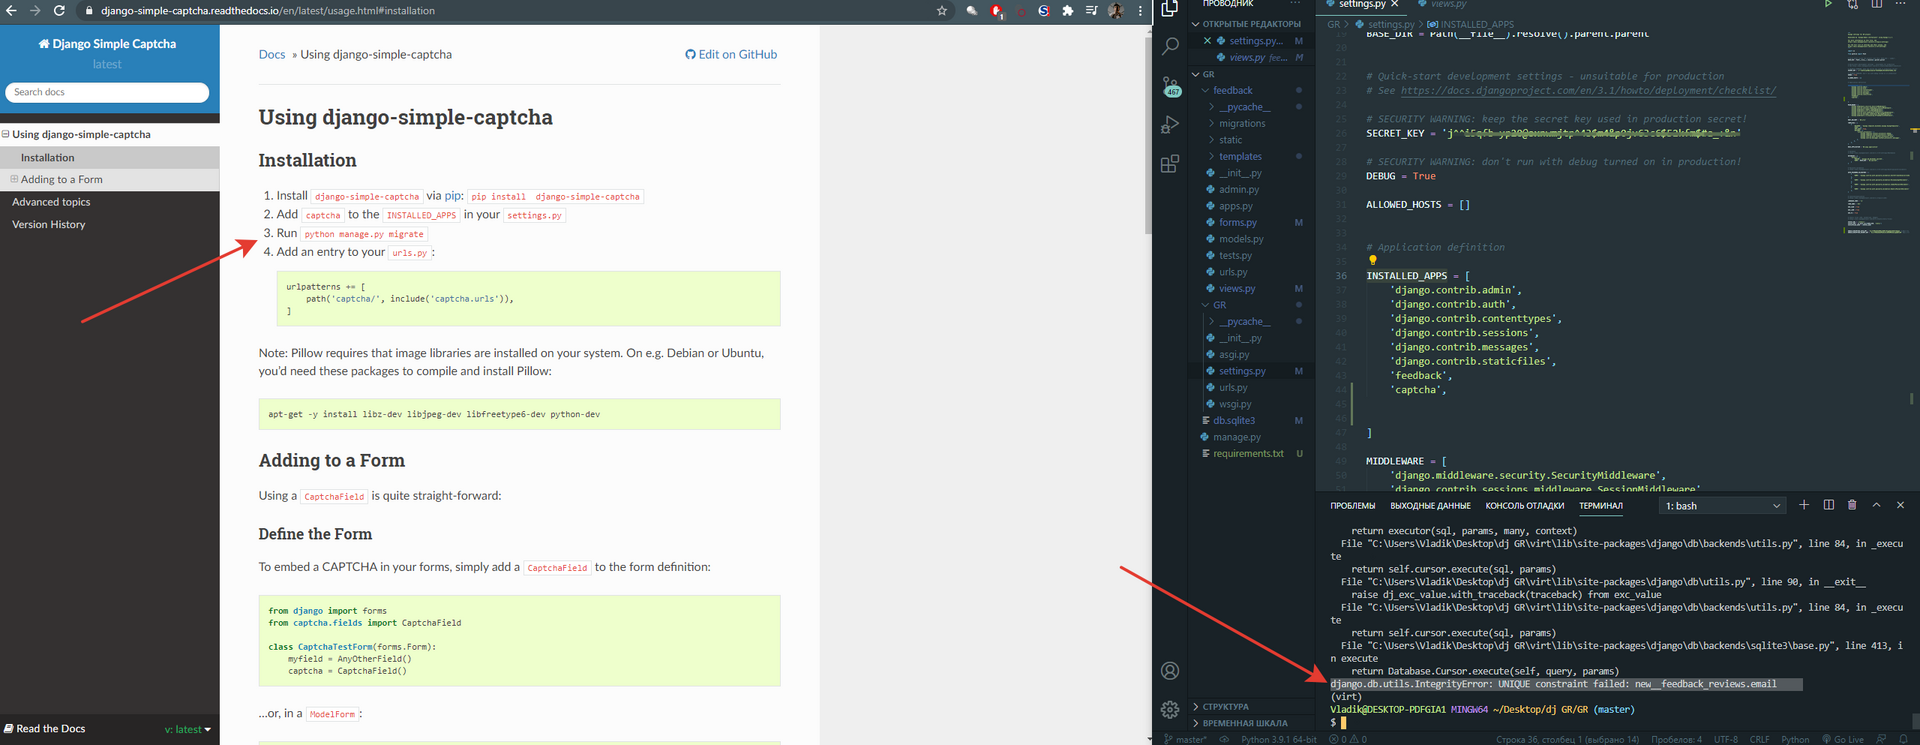Screen dimensions: 1920x745
Task: Select the Terminal panel tab
Action: (1600, 506)
